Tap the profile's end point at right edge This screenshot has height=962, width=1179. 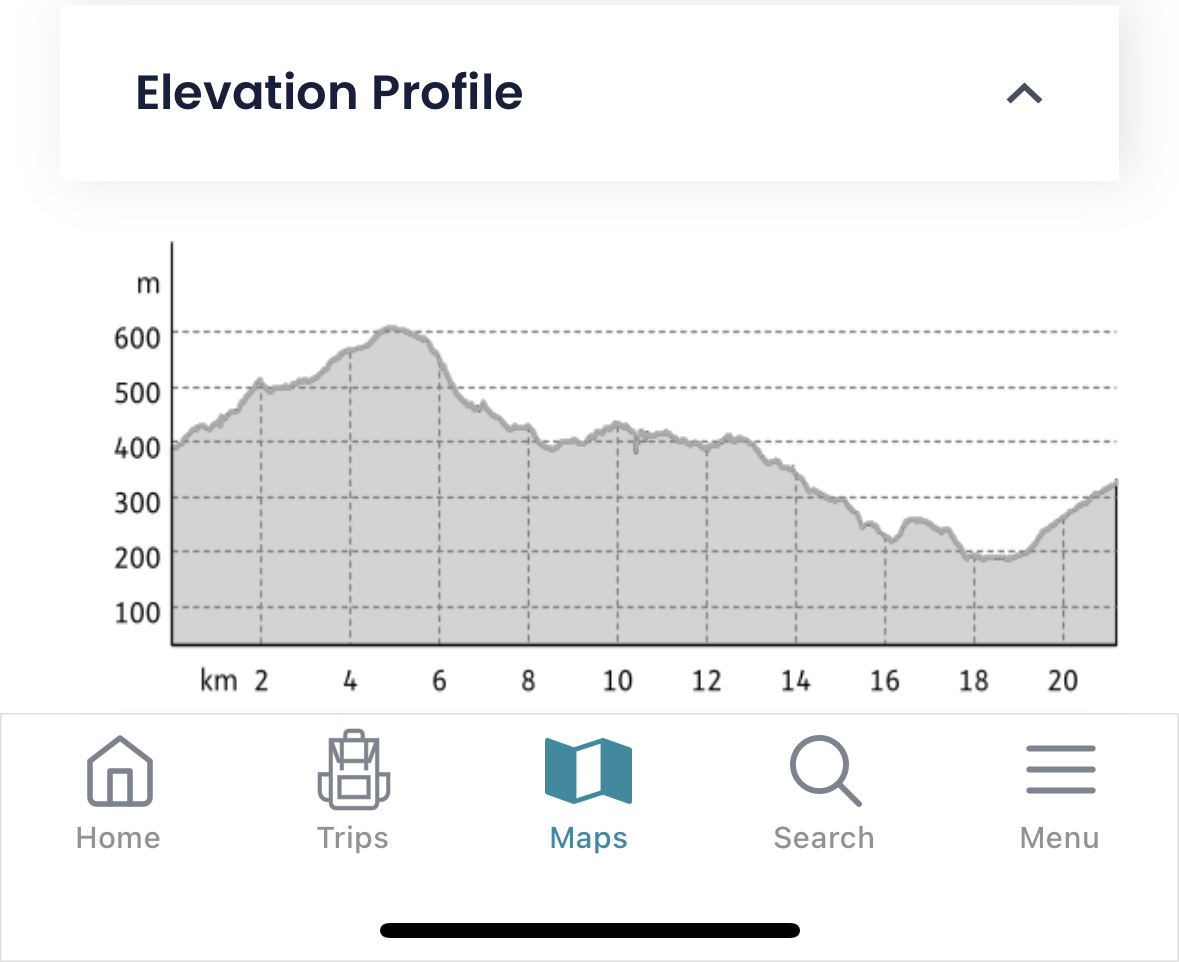[x=1114, y=484]
